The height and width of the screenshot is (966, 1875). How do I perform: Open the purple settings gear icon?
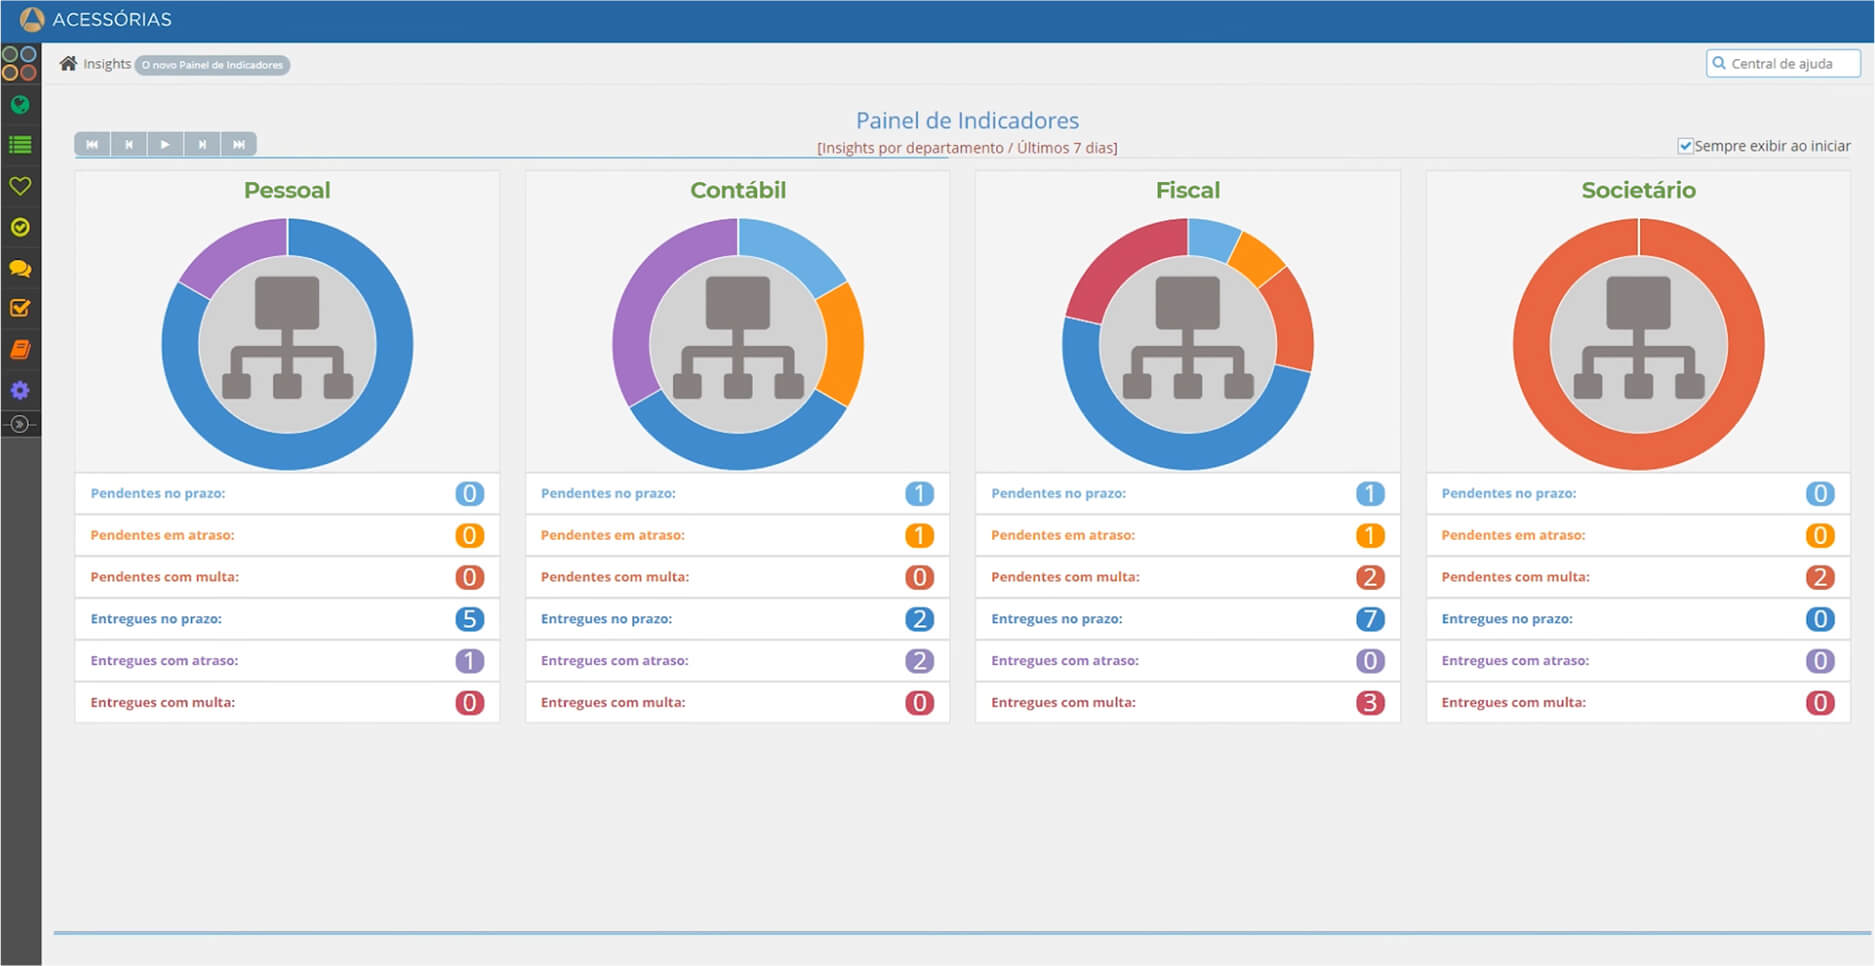pos(20,390)
